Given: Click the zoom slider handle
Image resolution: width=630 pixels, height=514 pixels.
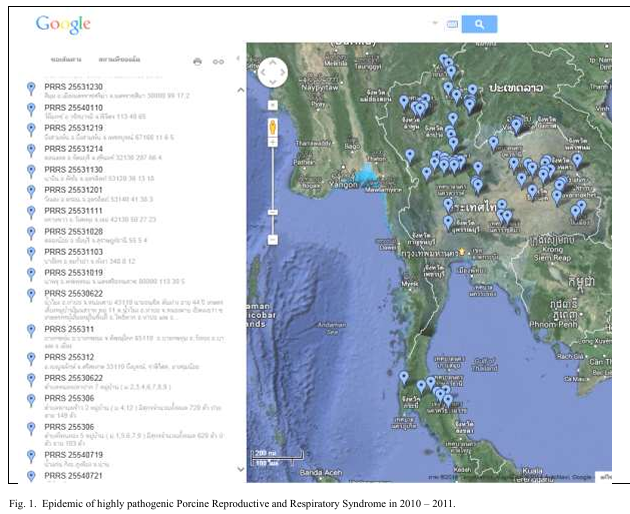Looking at the screenshot, I should [x=273, y=212].
